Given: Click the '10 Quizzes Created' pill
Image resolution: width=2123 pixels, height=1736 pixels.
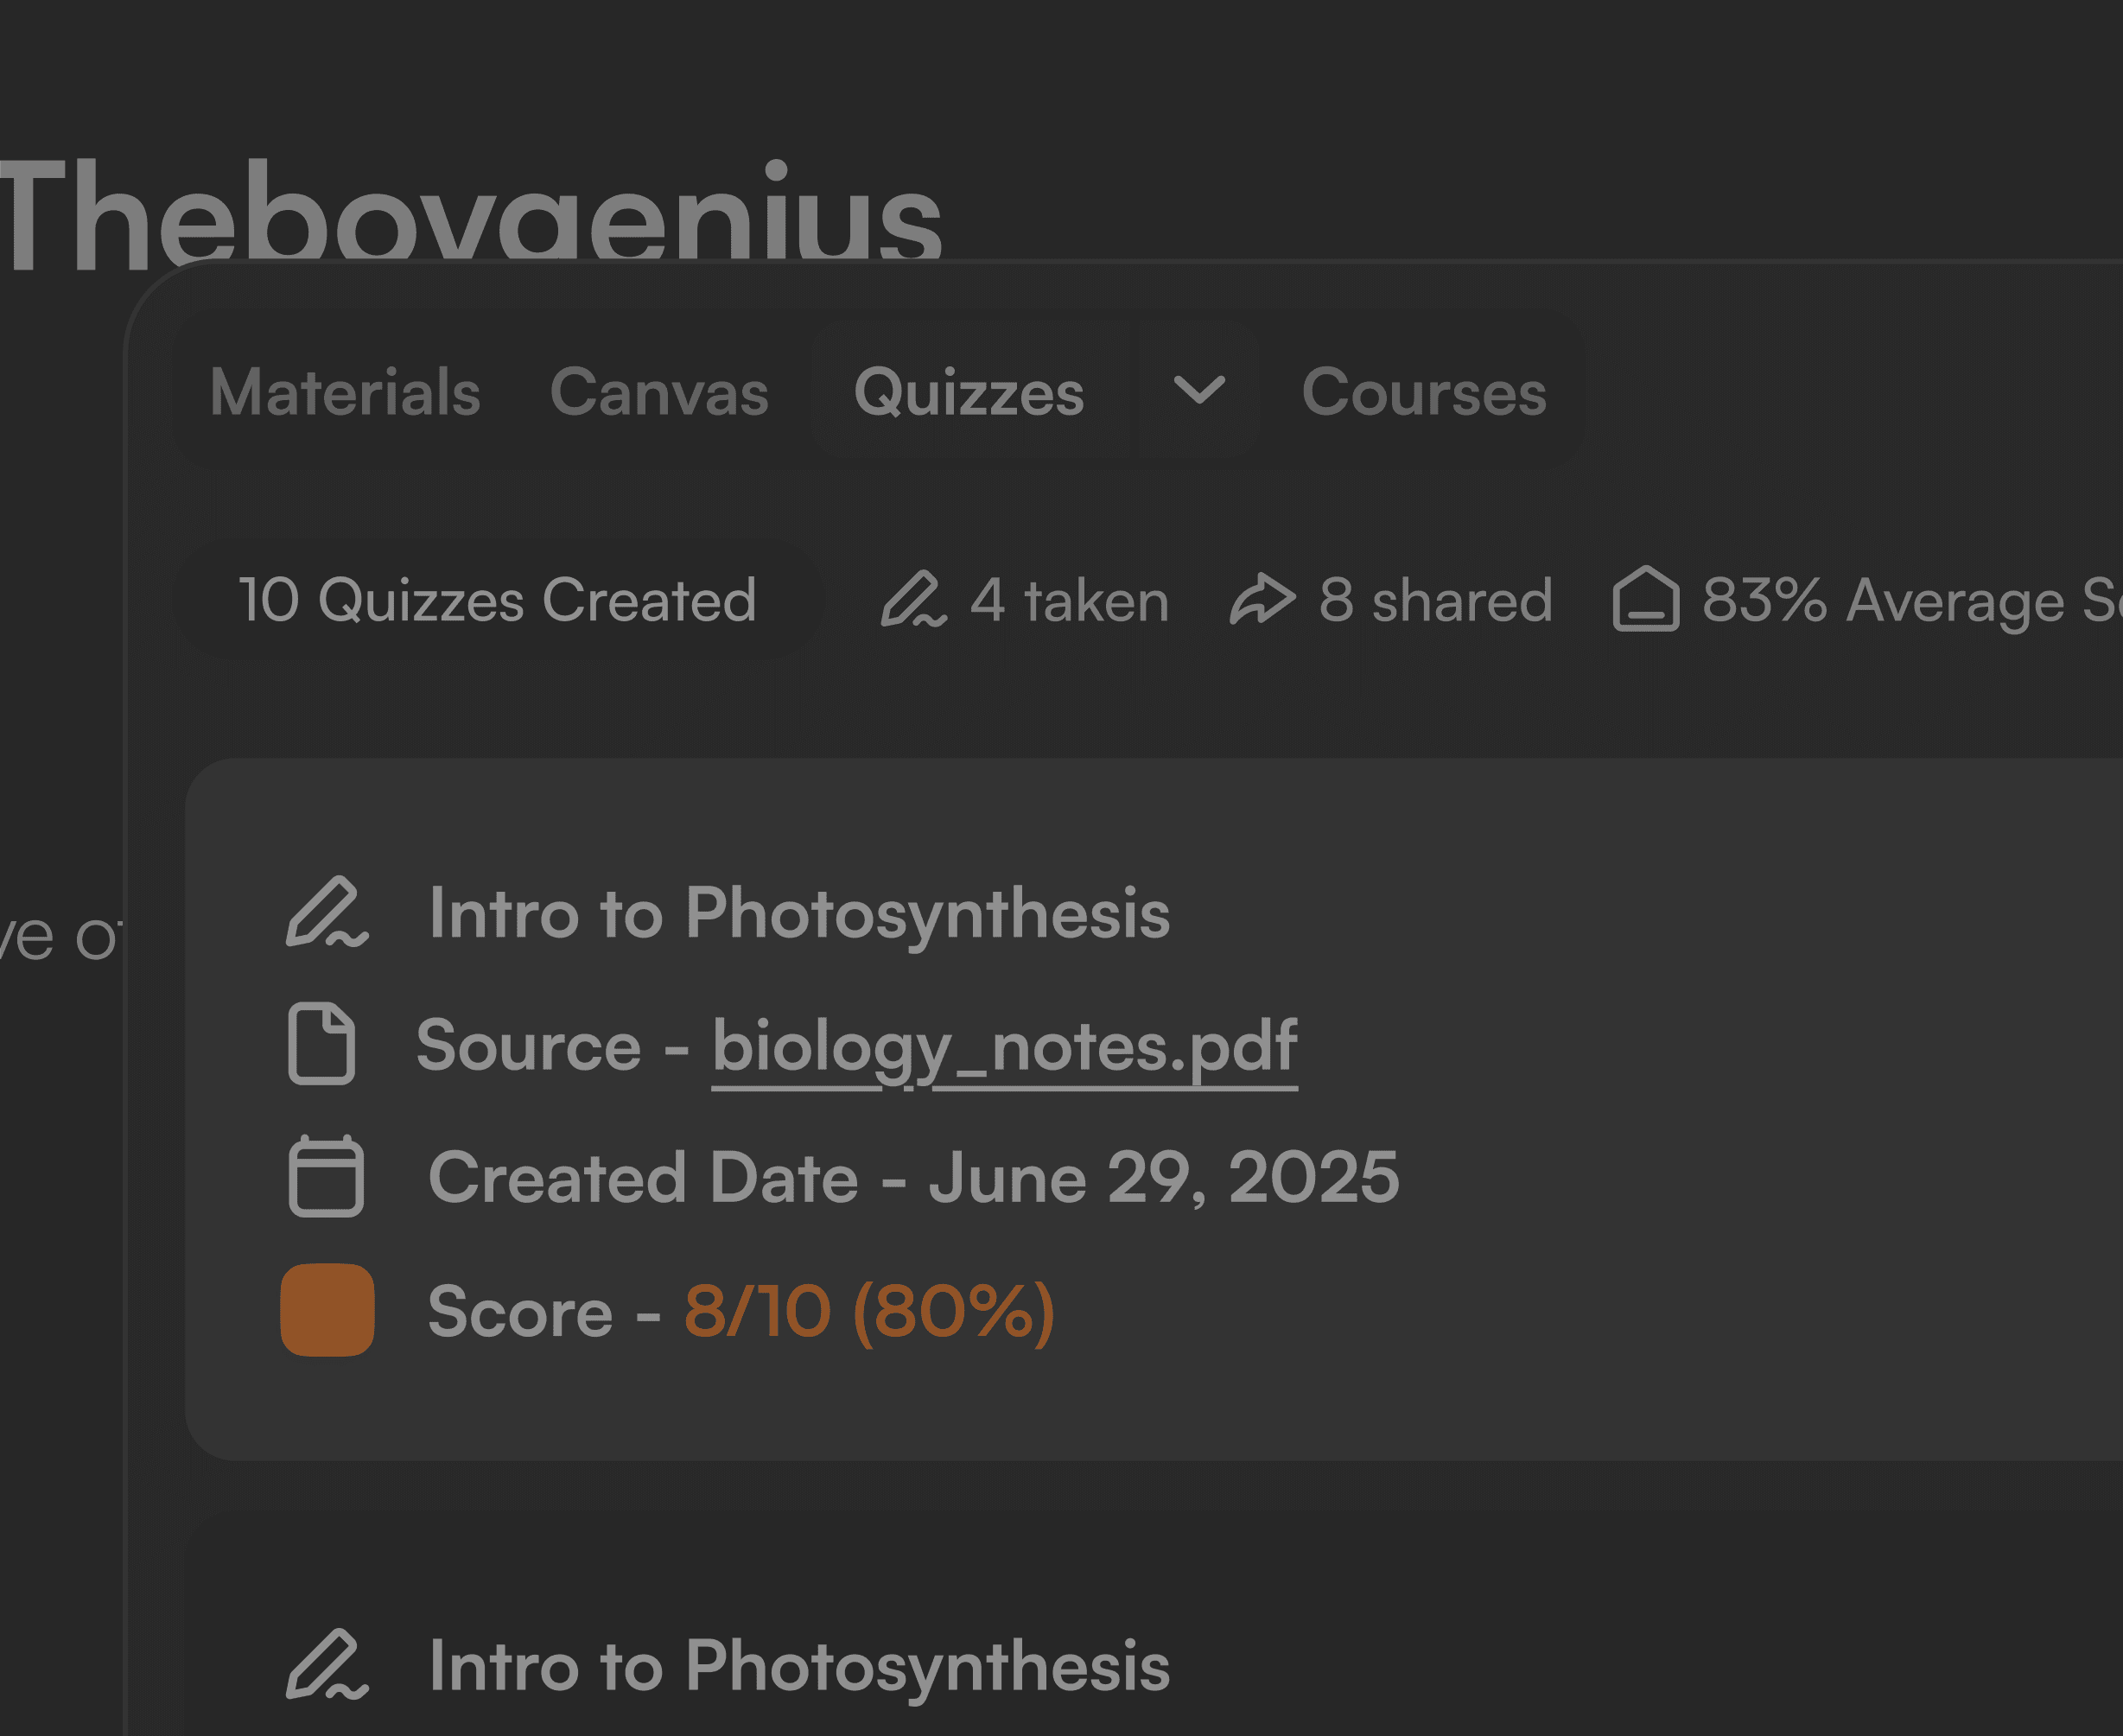Looking at the screenshot, I should [497, 600].
